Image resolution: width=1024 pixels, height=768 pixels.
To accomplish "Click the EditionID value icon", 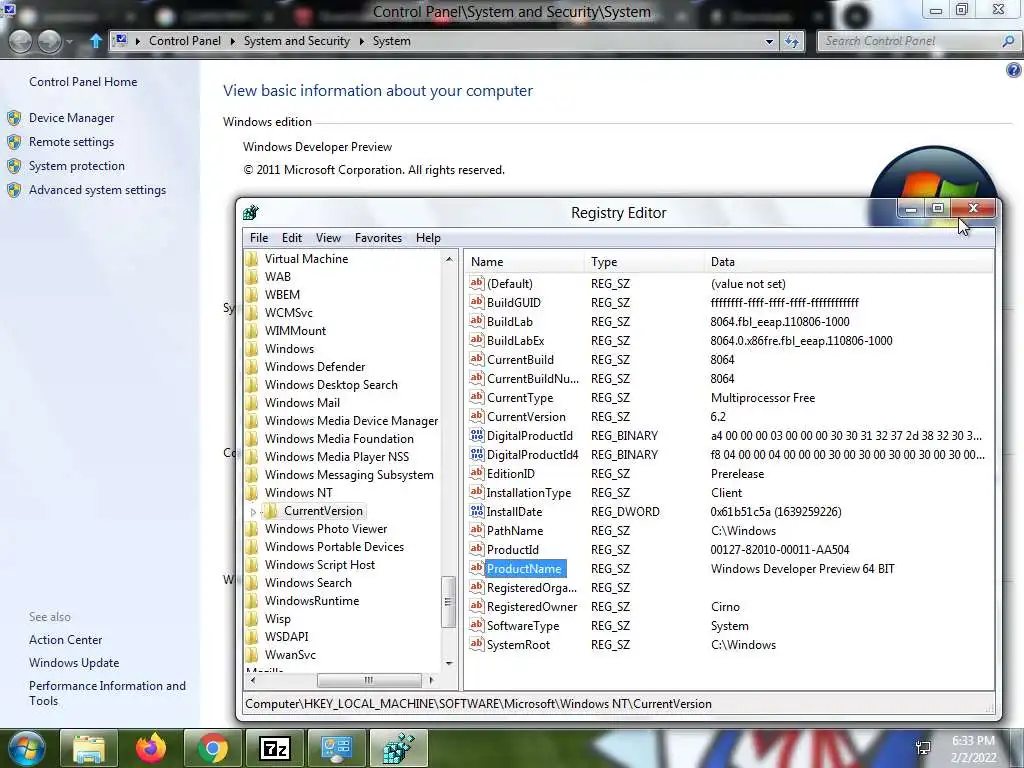I will tap(477, 473).
